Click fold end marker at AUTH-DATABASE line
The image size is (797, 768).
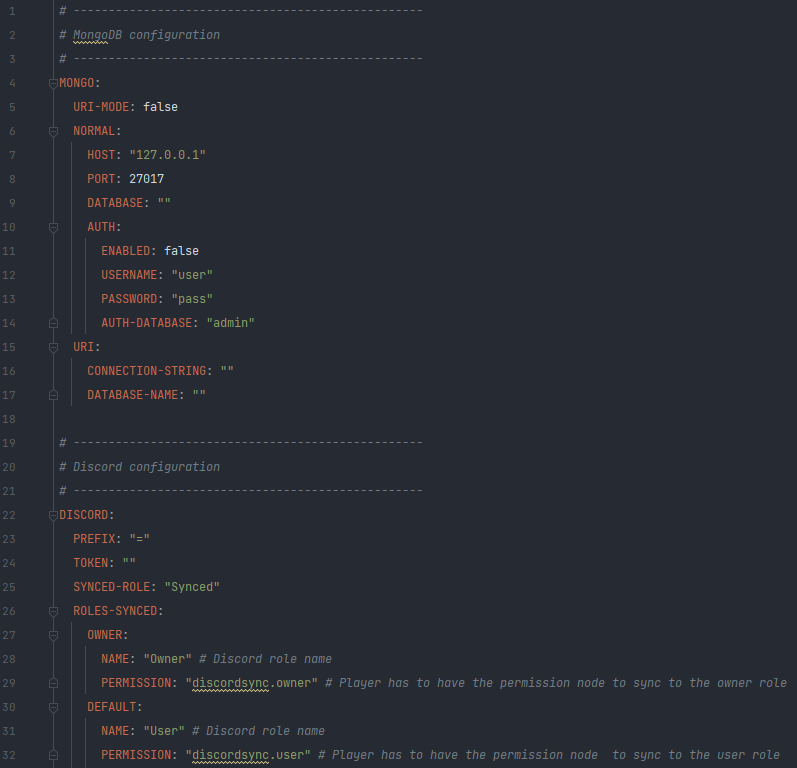(53, 323)
